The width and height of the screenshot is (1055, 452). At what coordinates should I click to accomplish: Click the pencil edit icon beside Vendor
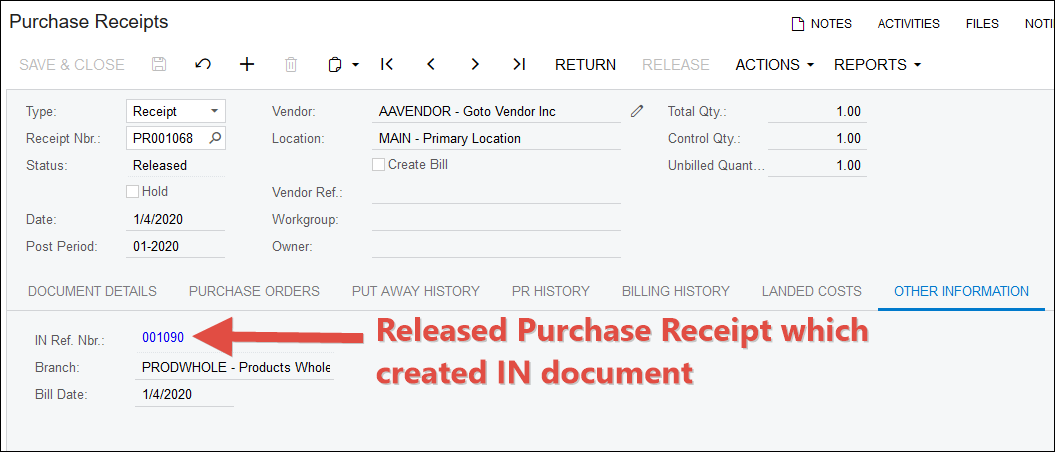coord(637,111)
